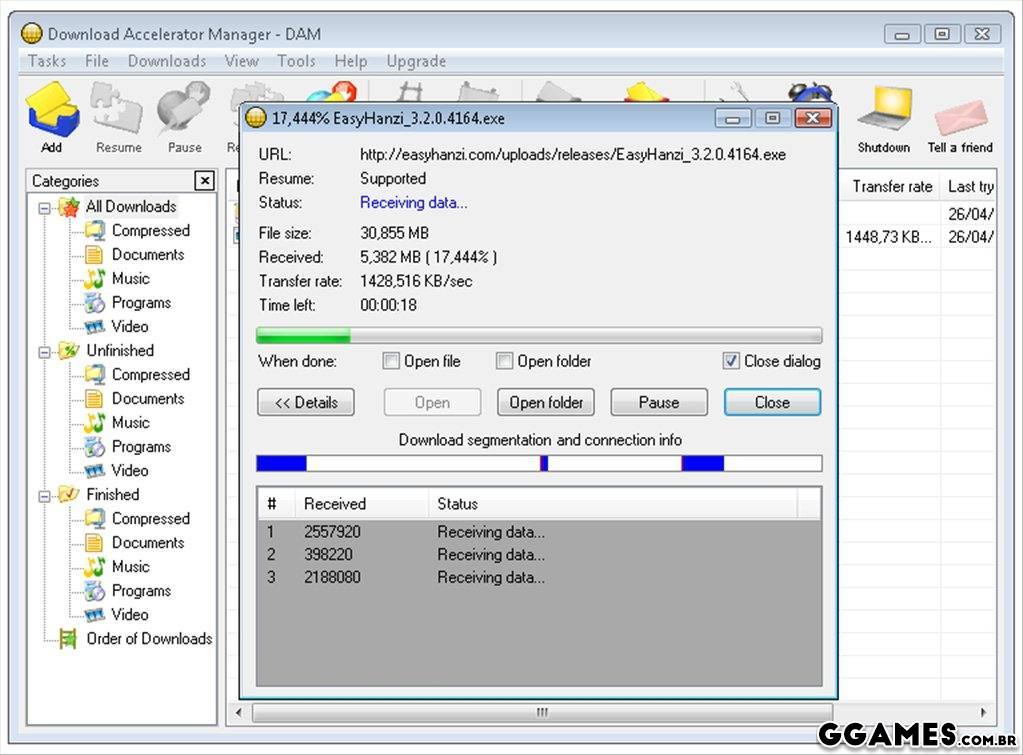1023x755 pixels.
Task: Open the Tools menu
Action: tap(296, 61)
